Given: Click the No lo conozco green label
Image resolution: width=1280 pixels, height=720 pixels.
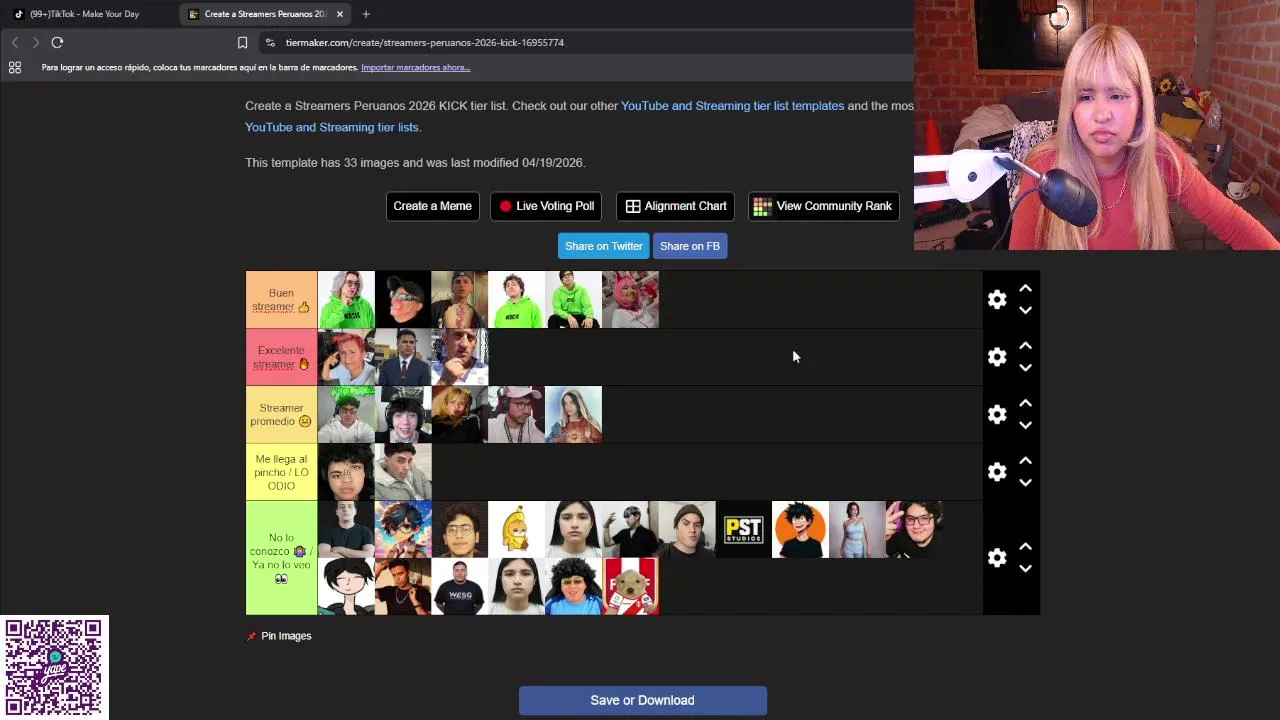Looking at the screenshot, I should (x=281, y=558).
